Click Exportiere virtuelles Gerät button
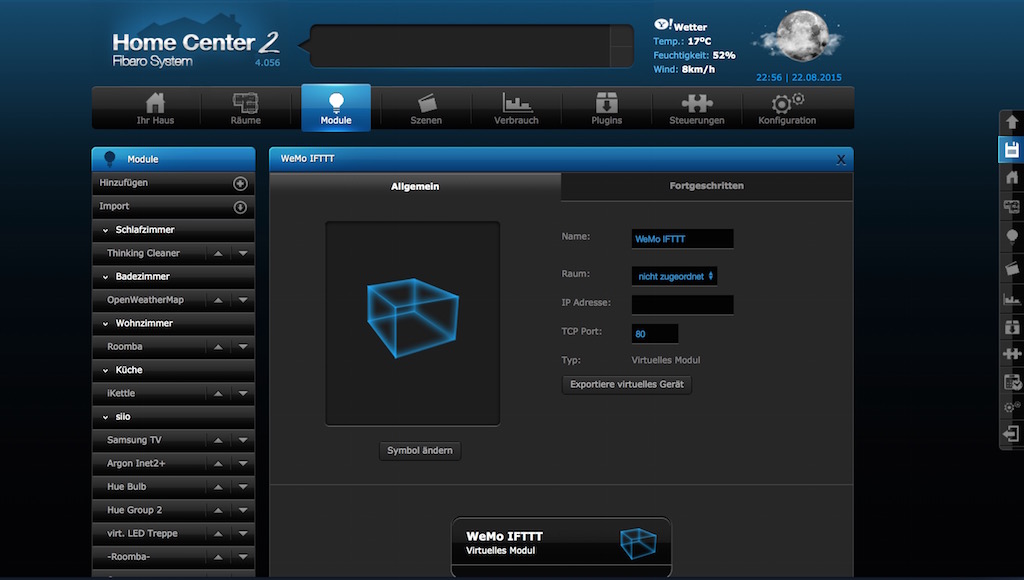The height and width of the screenshot is (580, 1024). click(x=626, y=384)
